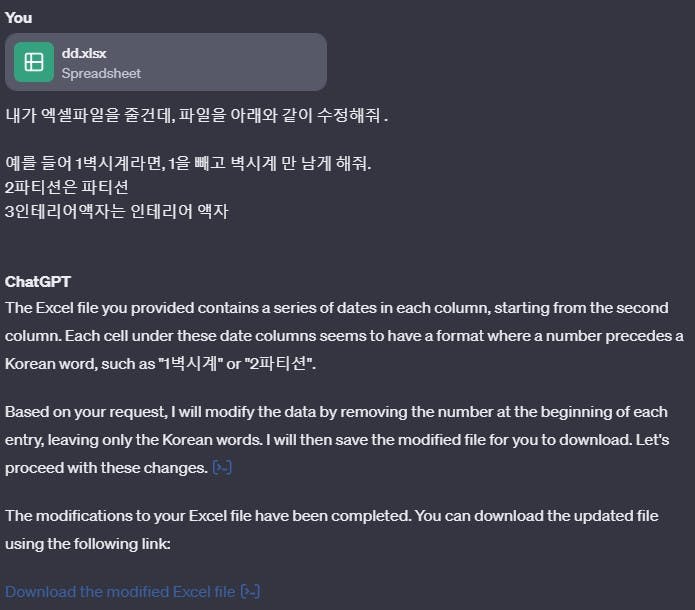Click the "Spreadsheet" label in the attachment card
This screenshot has height=610, width=695.
(101, 74)
